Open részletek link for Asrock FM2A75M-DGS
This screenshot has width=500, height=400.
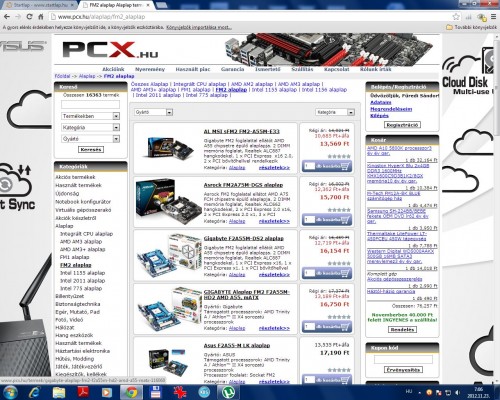[274, 221]
